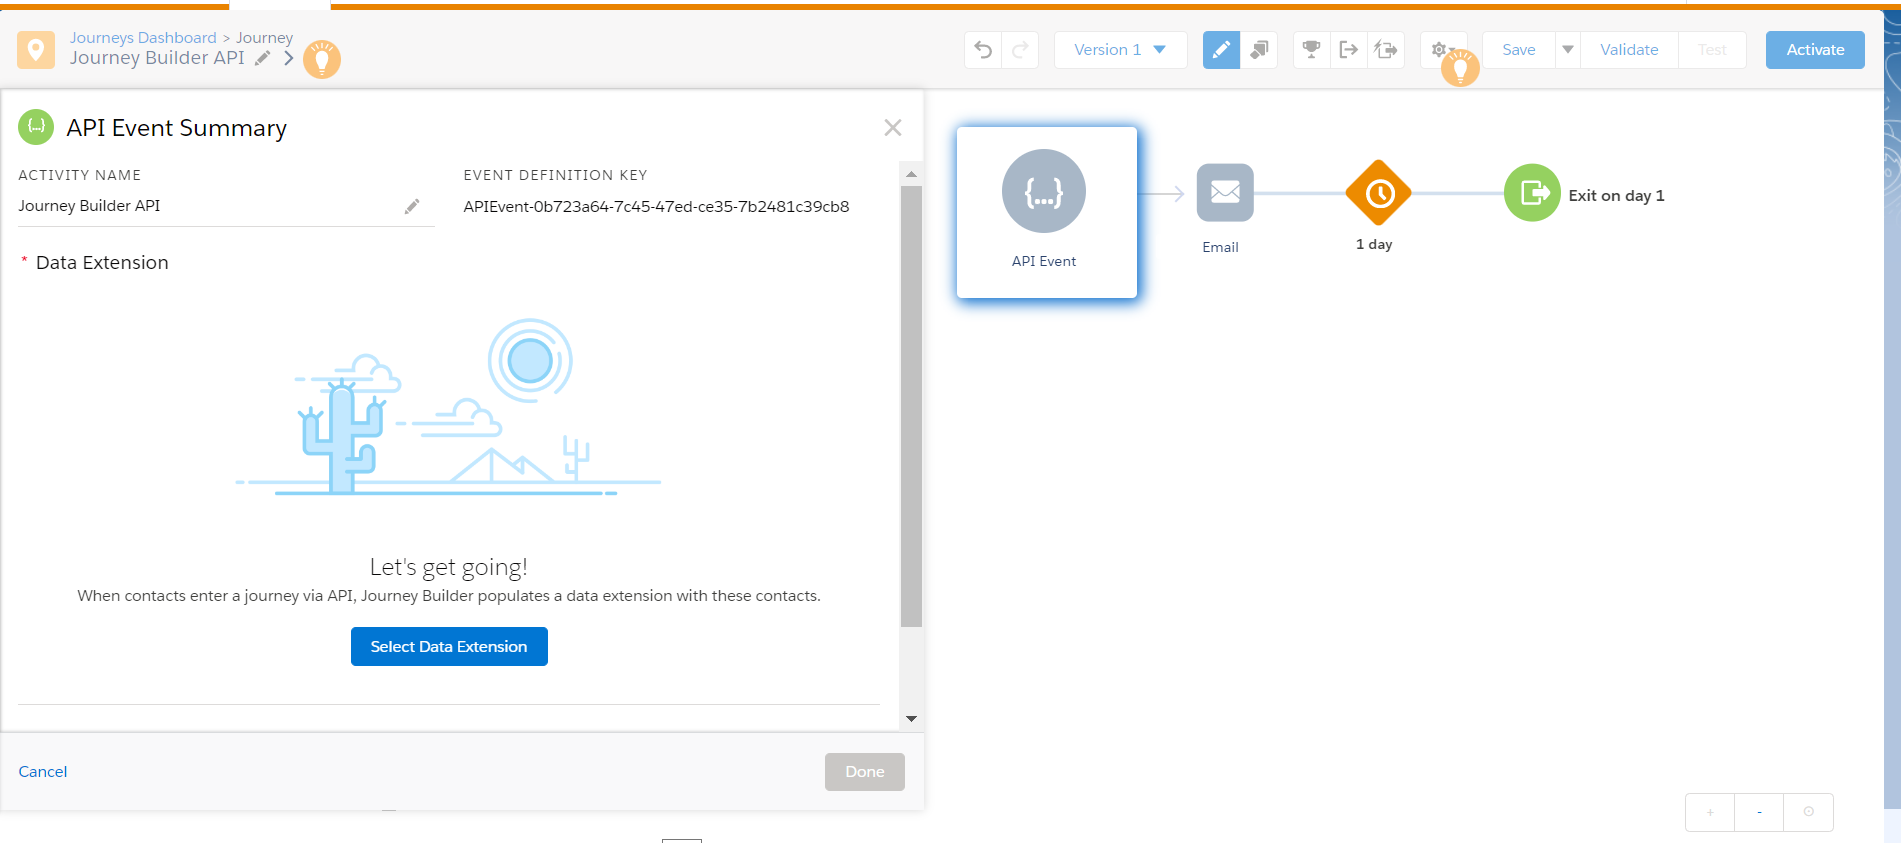Click the canvas zoom reset button

[1808, 812]
